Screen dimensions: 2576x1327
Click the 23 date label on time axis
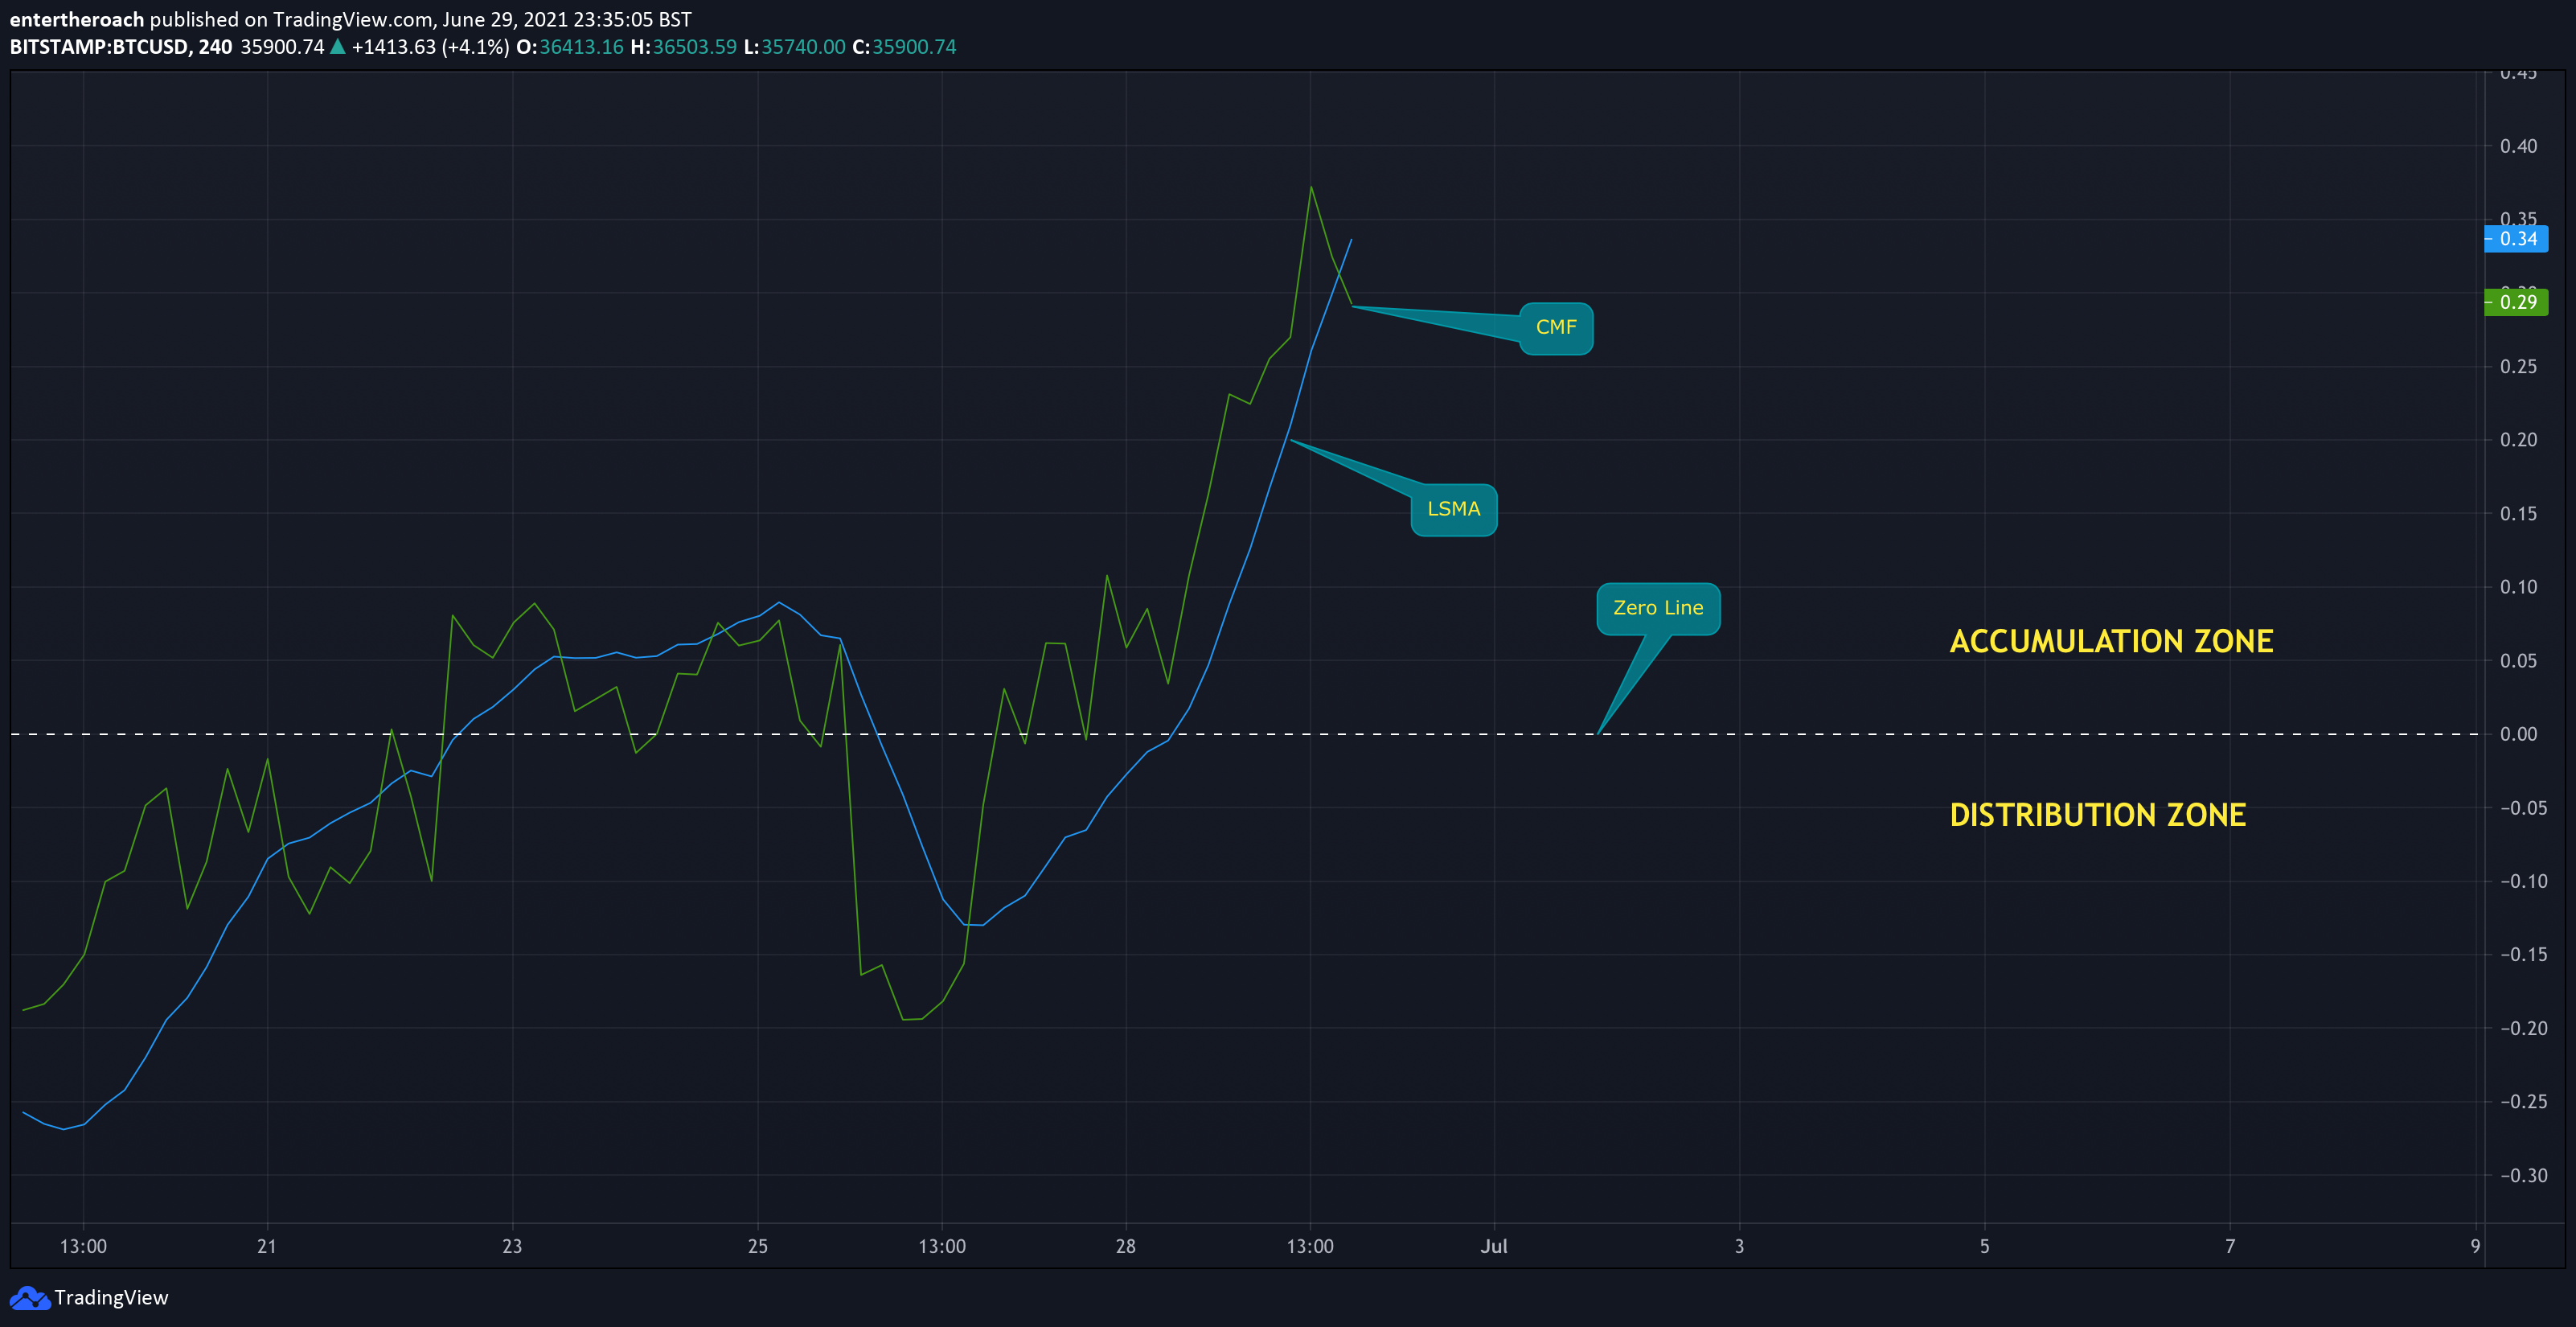512,1246
